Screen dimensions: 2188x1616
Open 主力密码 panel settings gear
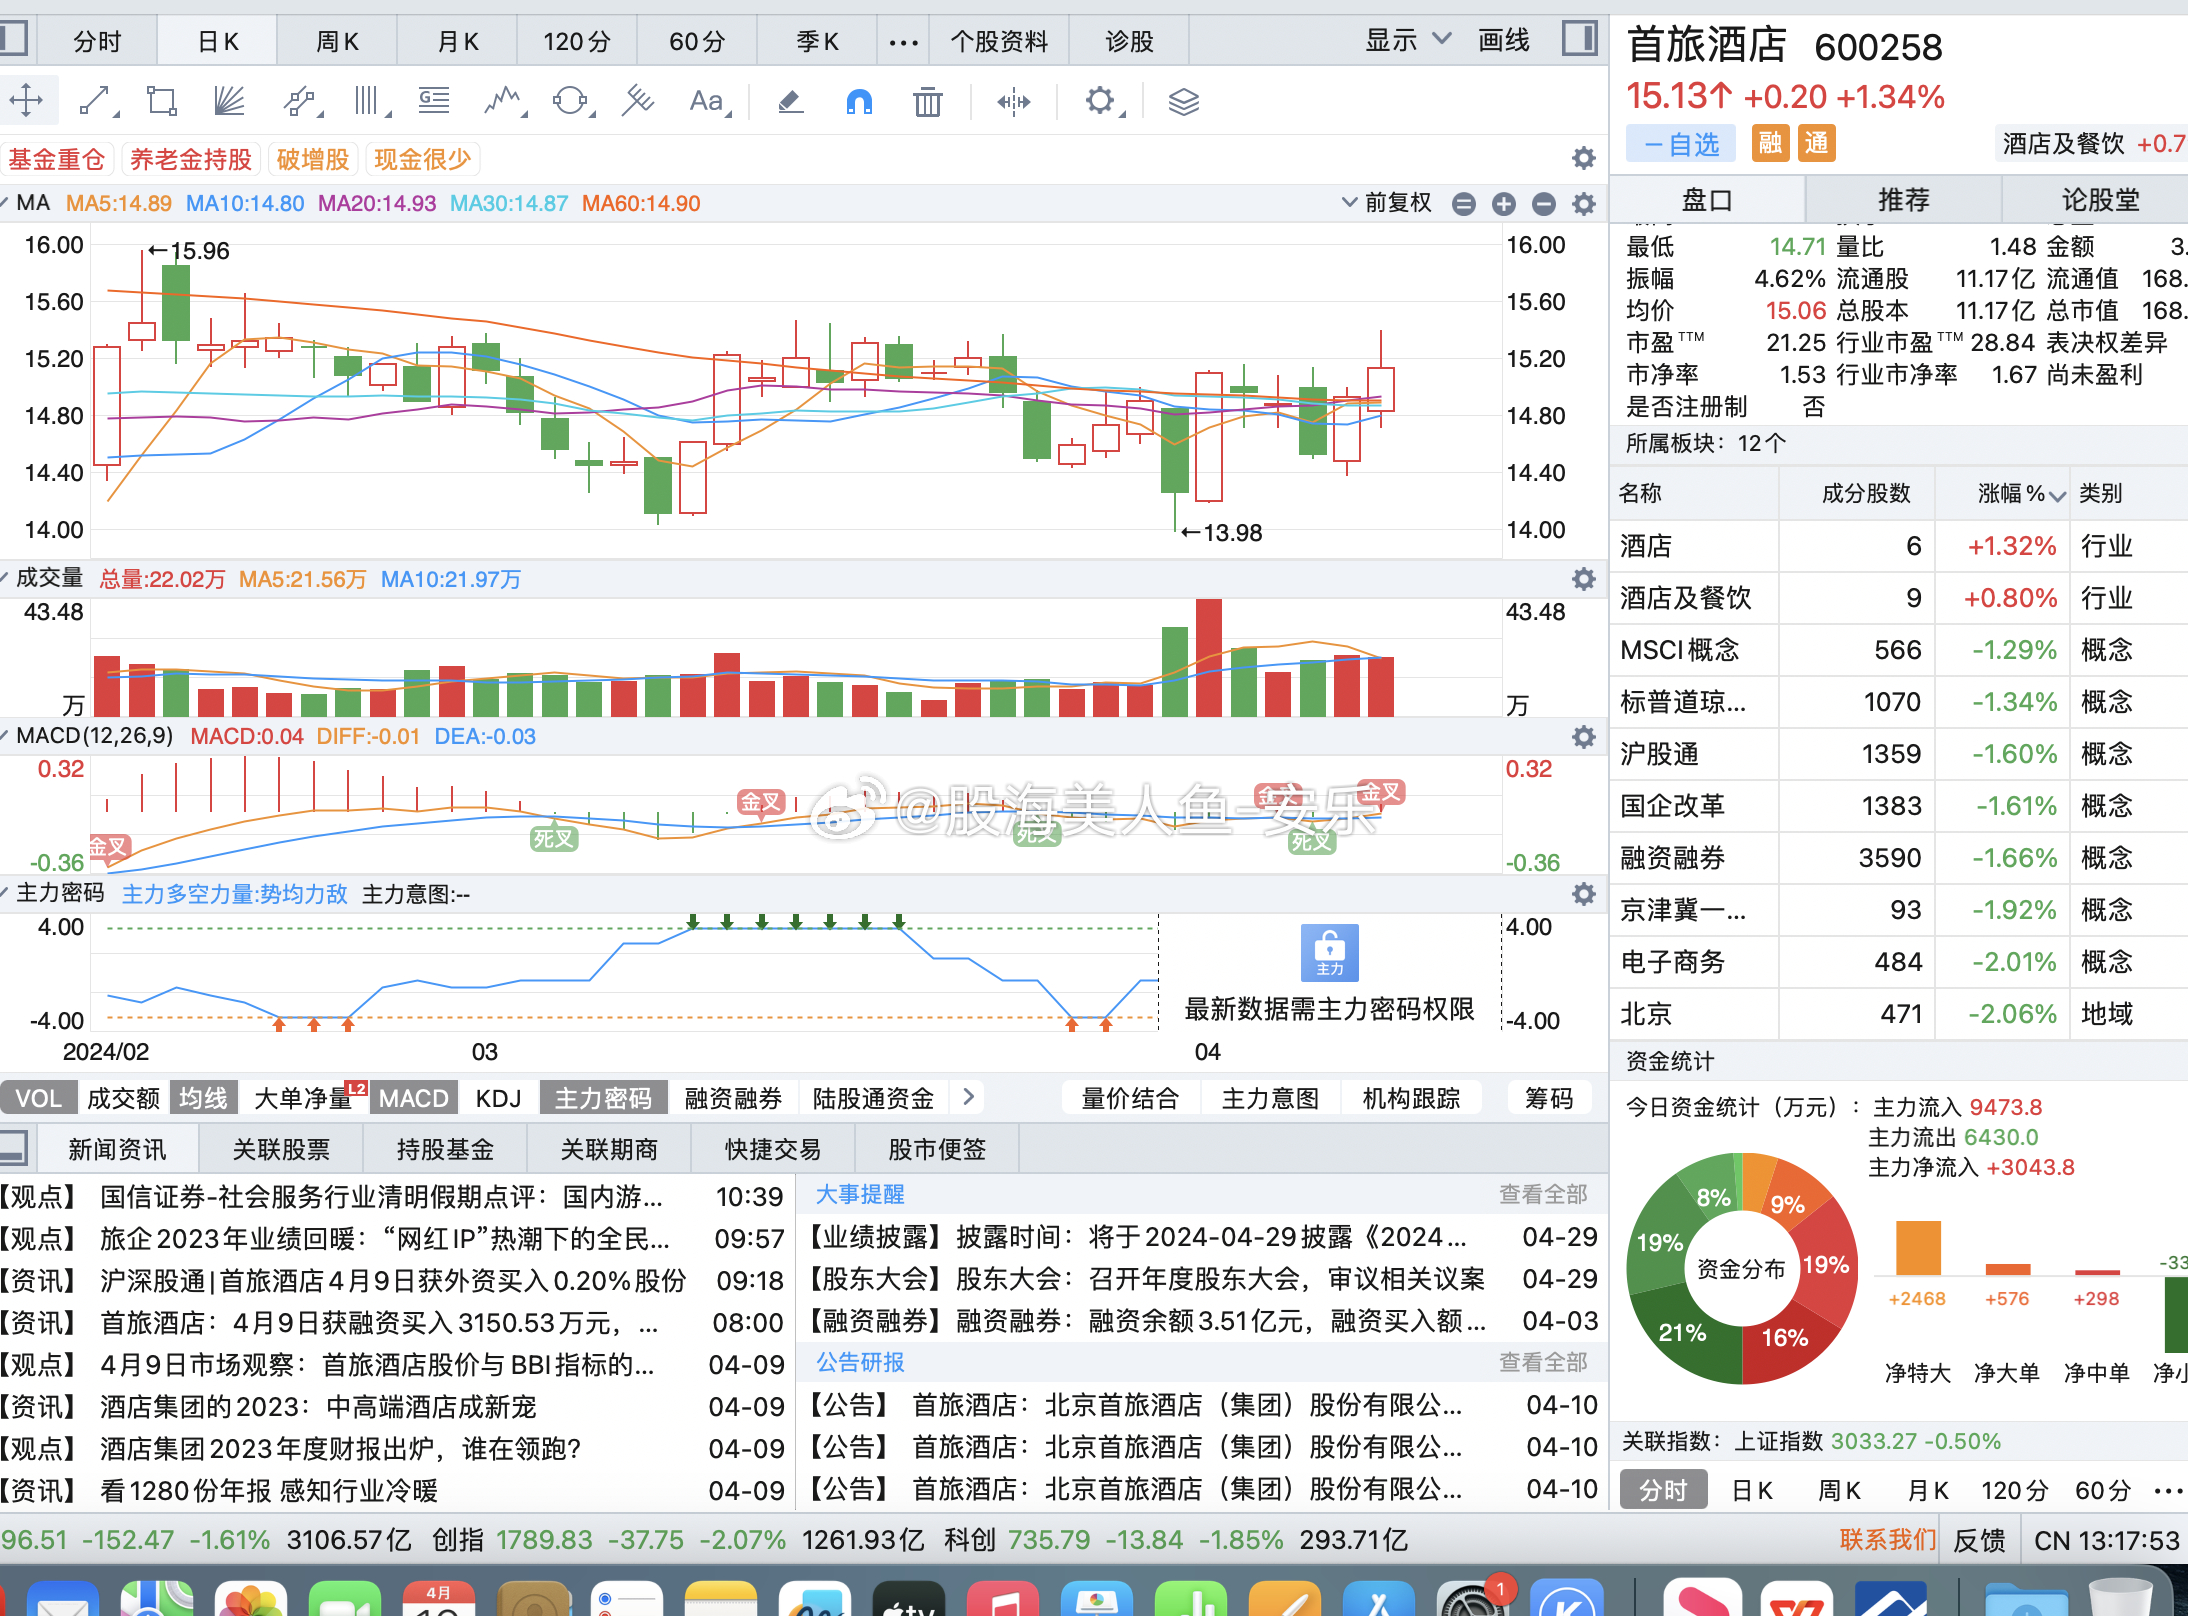pos(1583,894)
